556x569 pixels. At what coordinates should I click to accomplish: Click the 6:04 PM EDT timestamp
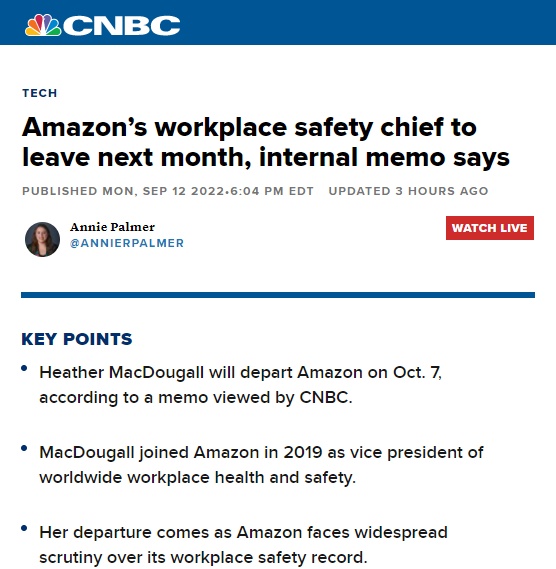[x=272, y=191]
